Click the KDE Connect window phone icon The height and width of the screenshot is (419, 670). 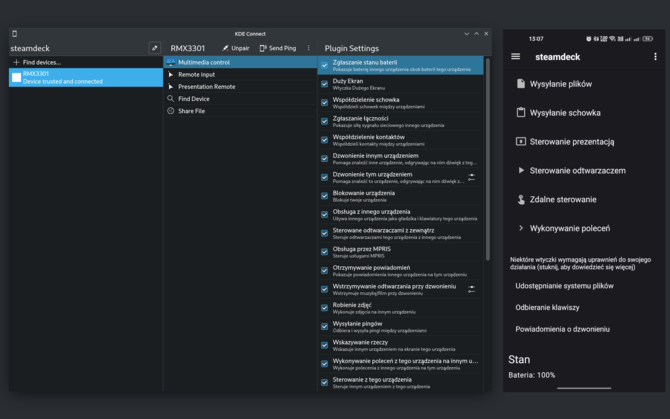pos(15,34)
